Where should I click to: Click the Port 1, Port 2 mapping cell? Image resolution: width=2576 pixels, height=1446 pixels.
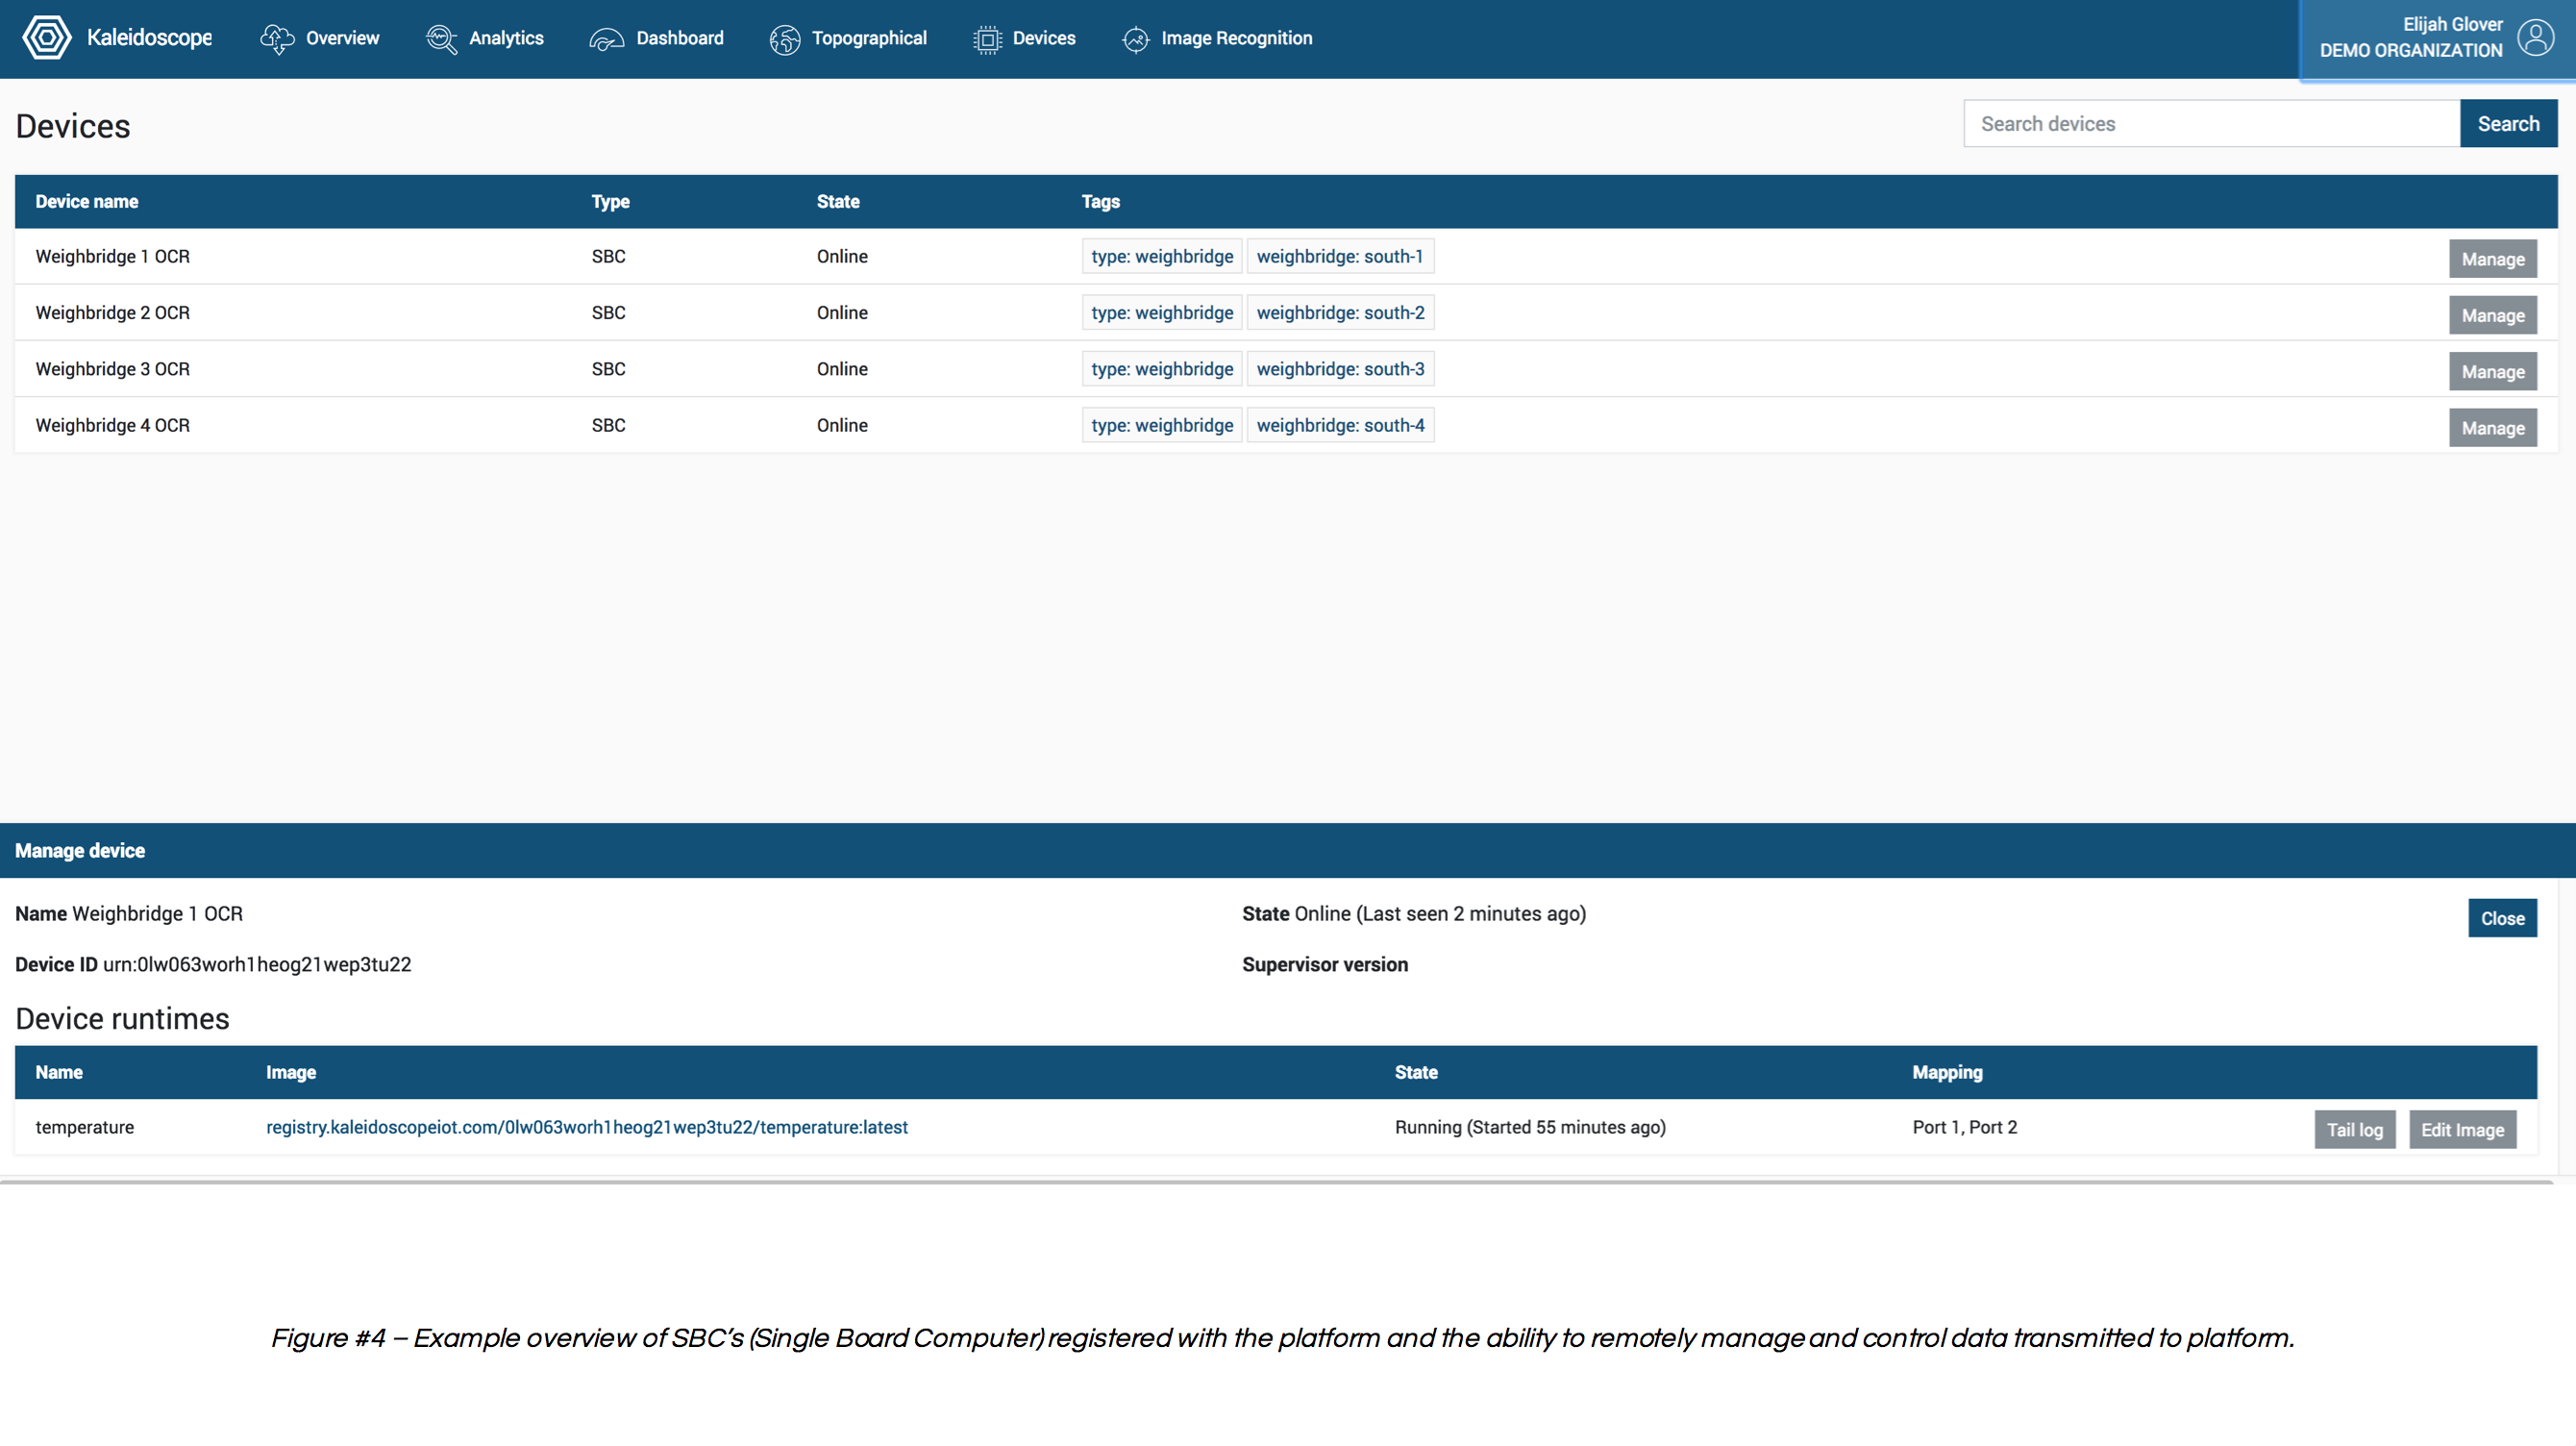1965,1127
